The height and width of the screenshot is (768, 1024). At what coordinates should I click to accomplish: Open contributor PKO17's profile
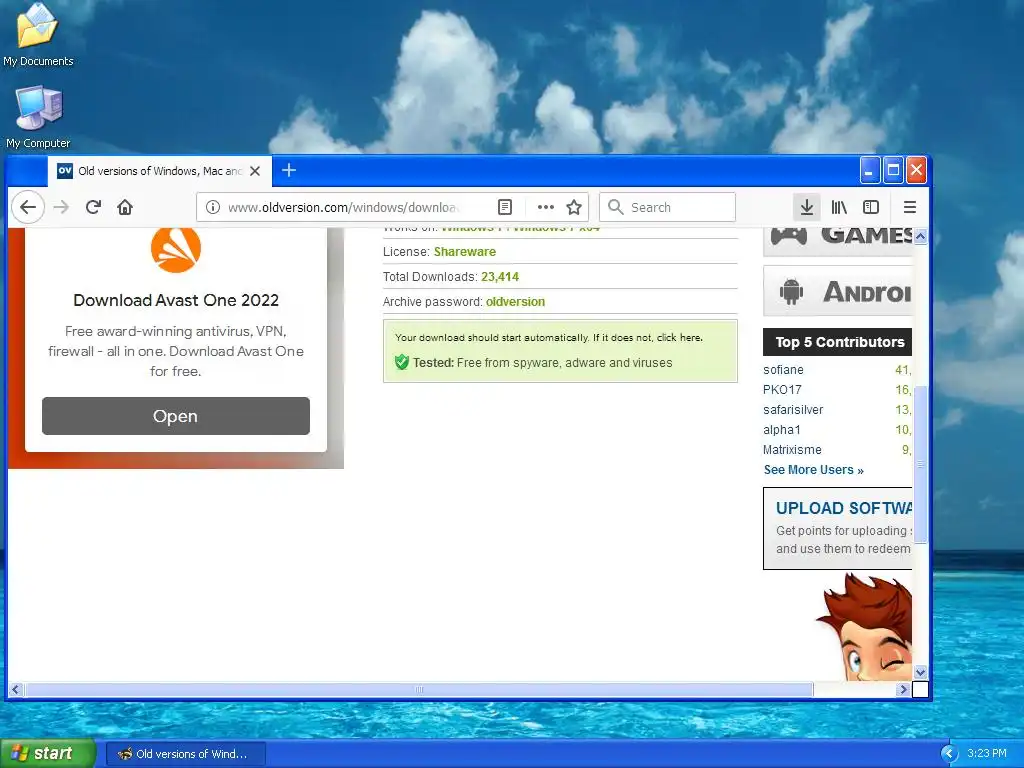click(x=782, y=390)
